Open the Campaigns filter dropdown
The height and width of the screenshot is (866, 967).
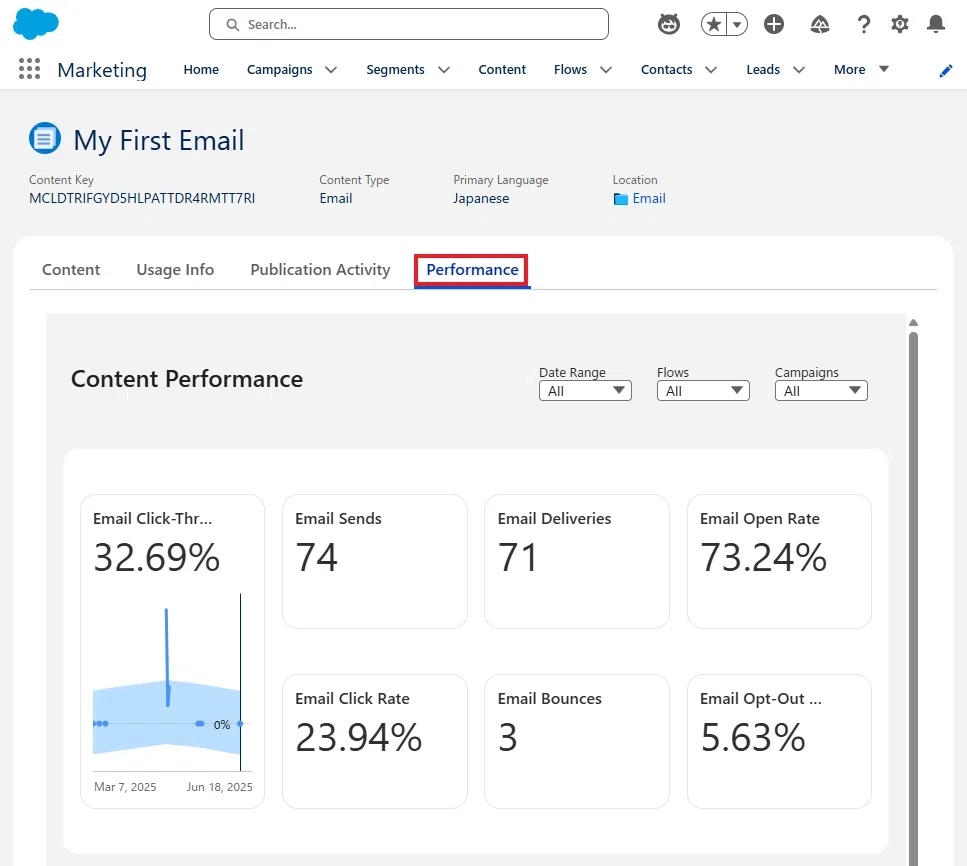[821, 390]
